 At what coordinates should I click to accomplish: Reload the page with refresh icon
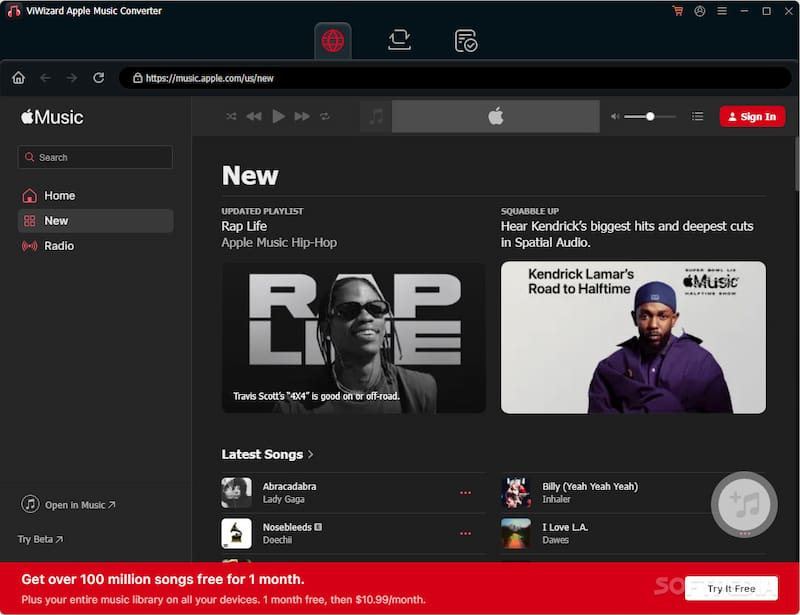click(98, 78)
